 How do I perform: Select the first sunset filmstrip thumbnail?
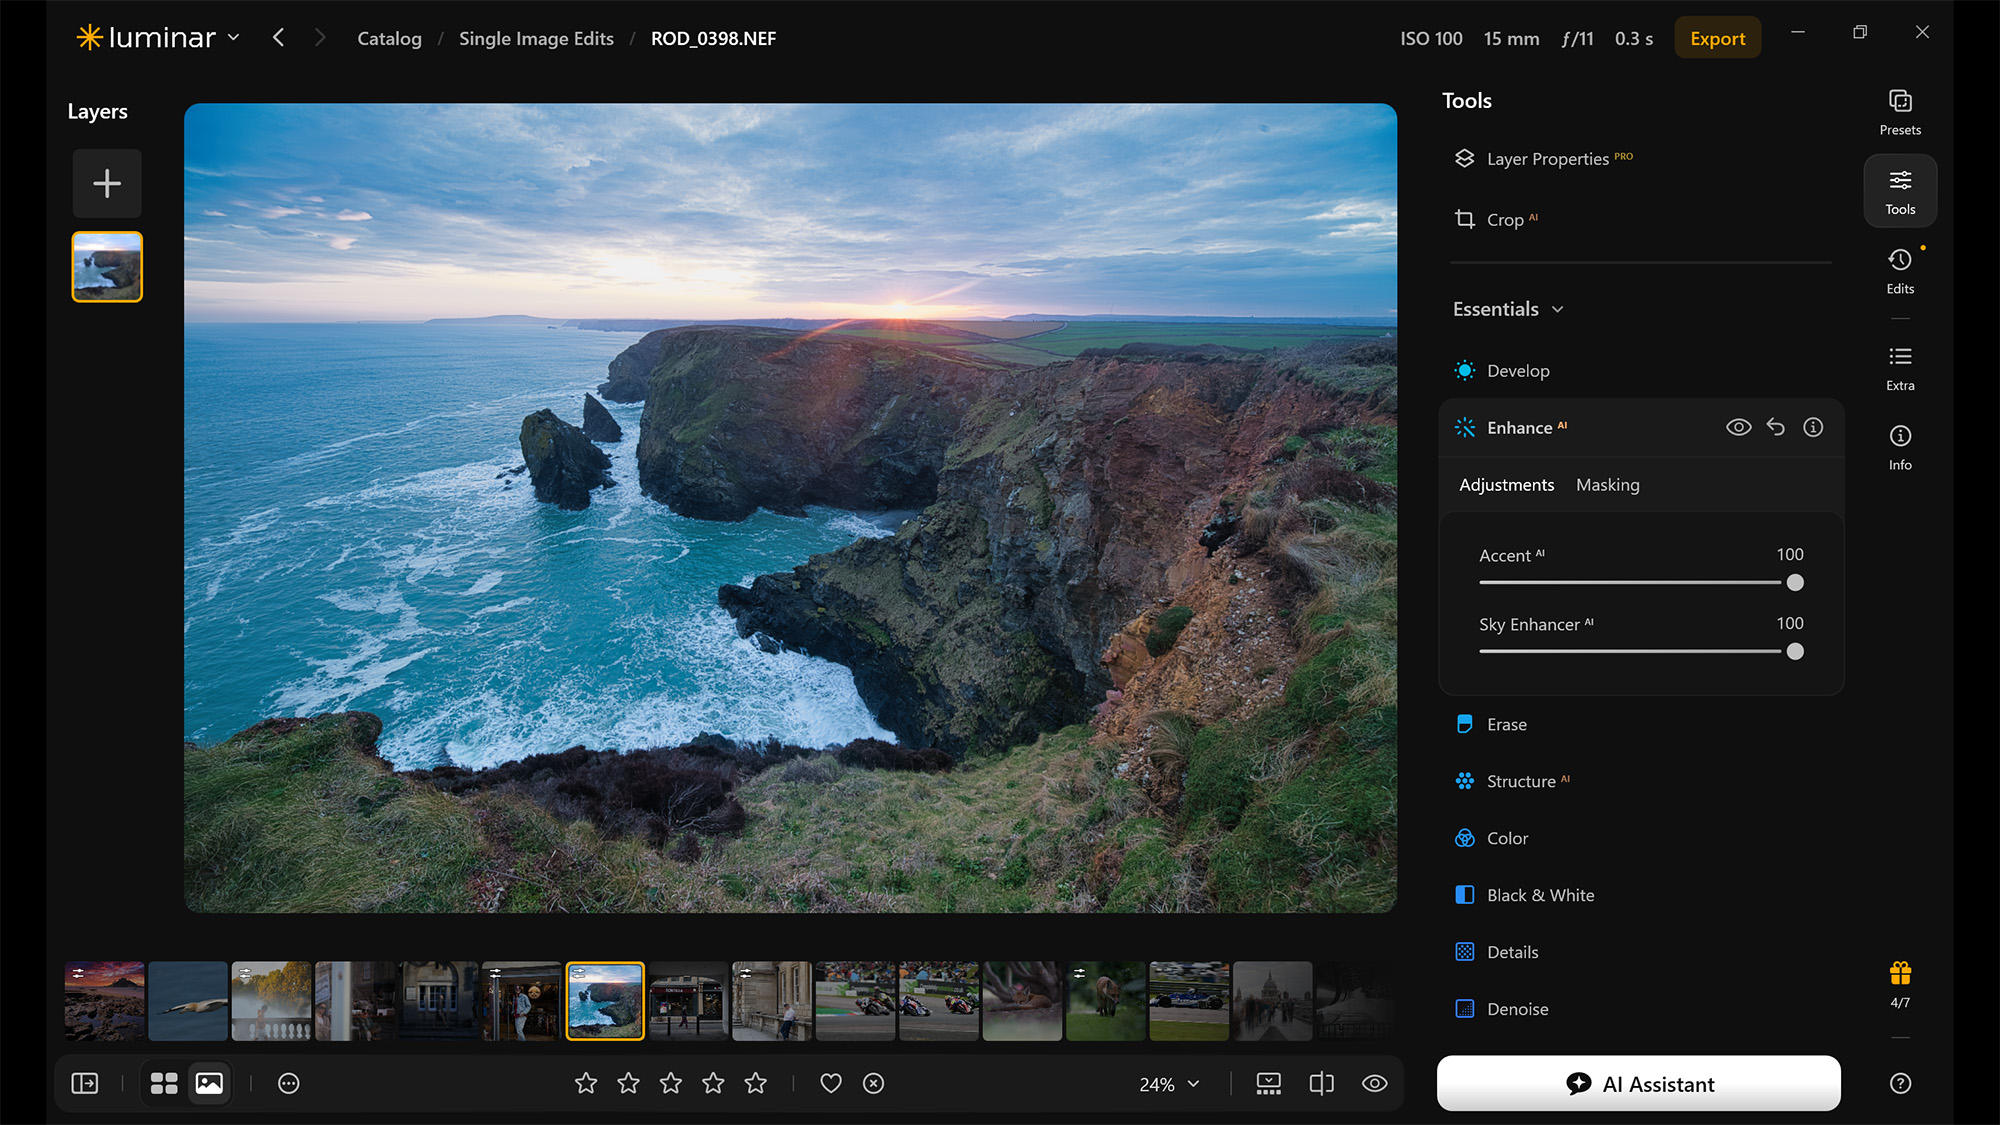pos(104,1001)
